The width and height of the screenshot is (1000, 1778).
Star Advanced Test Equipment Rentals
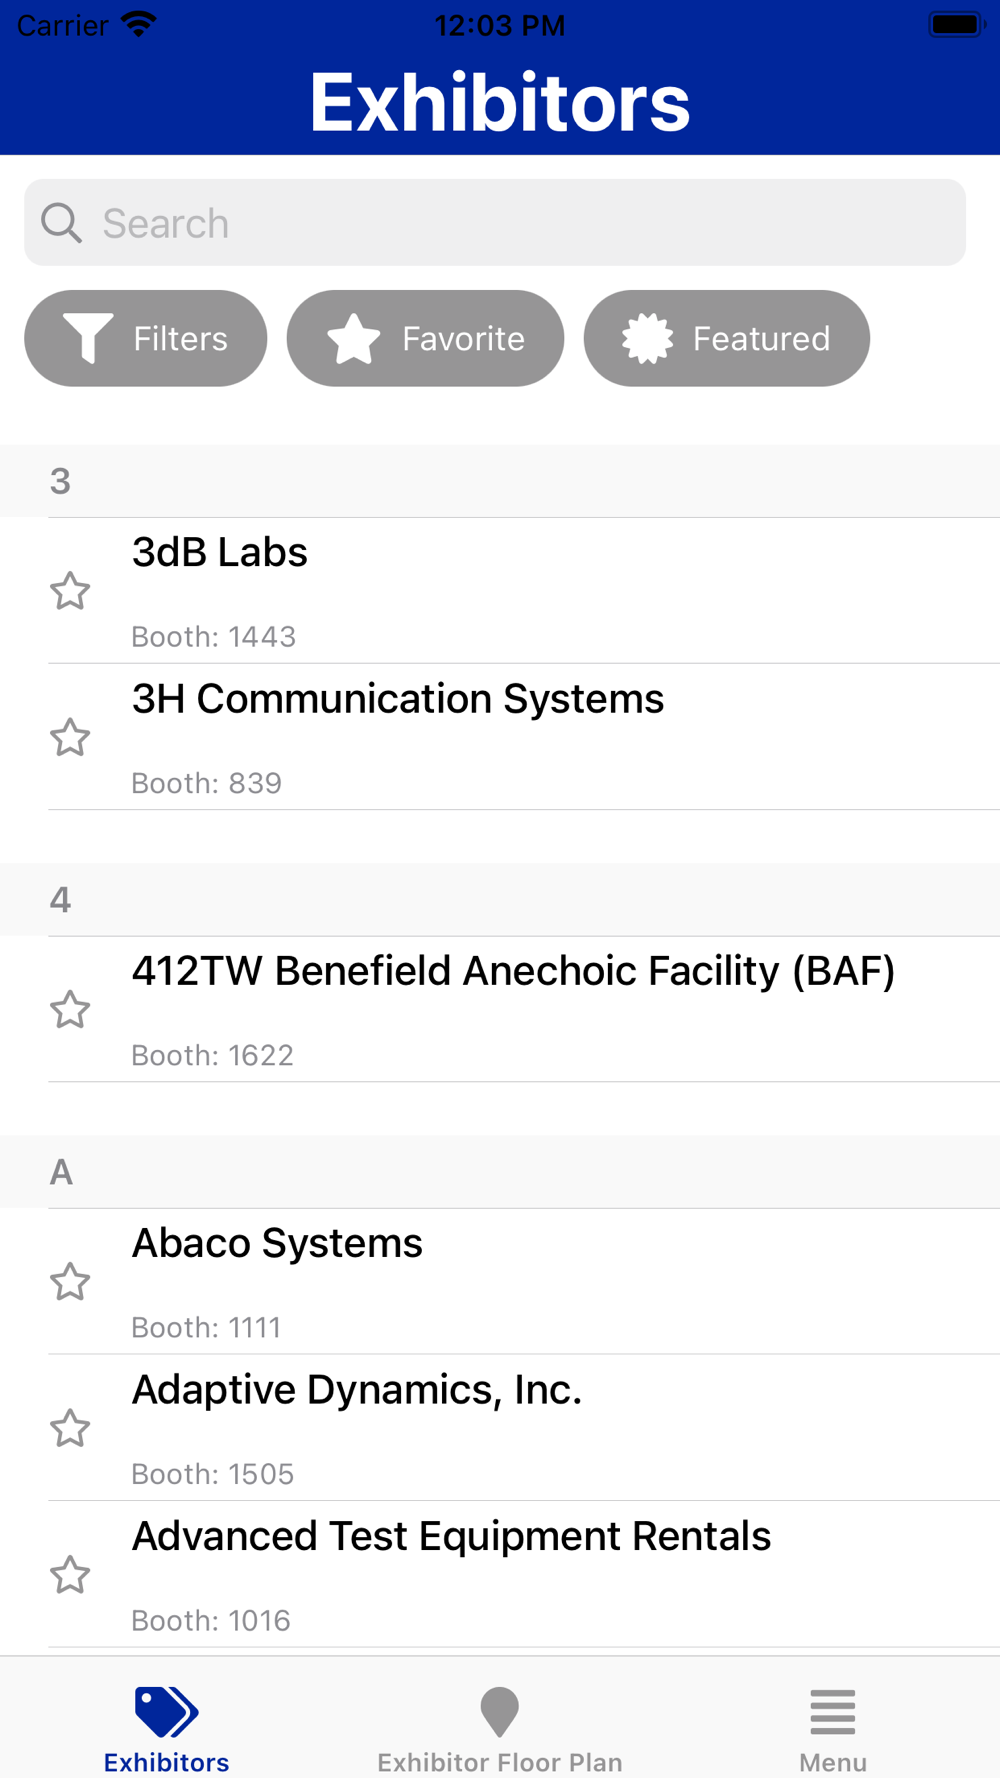point(70,1575)
